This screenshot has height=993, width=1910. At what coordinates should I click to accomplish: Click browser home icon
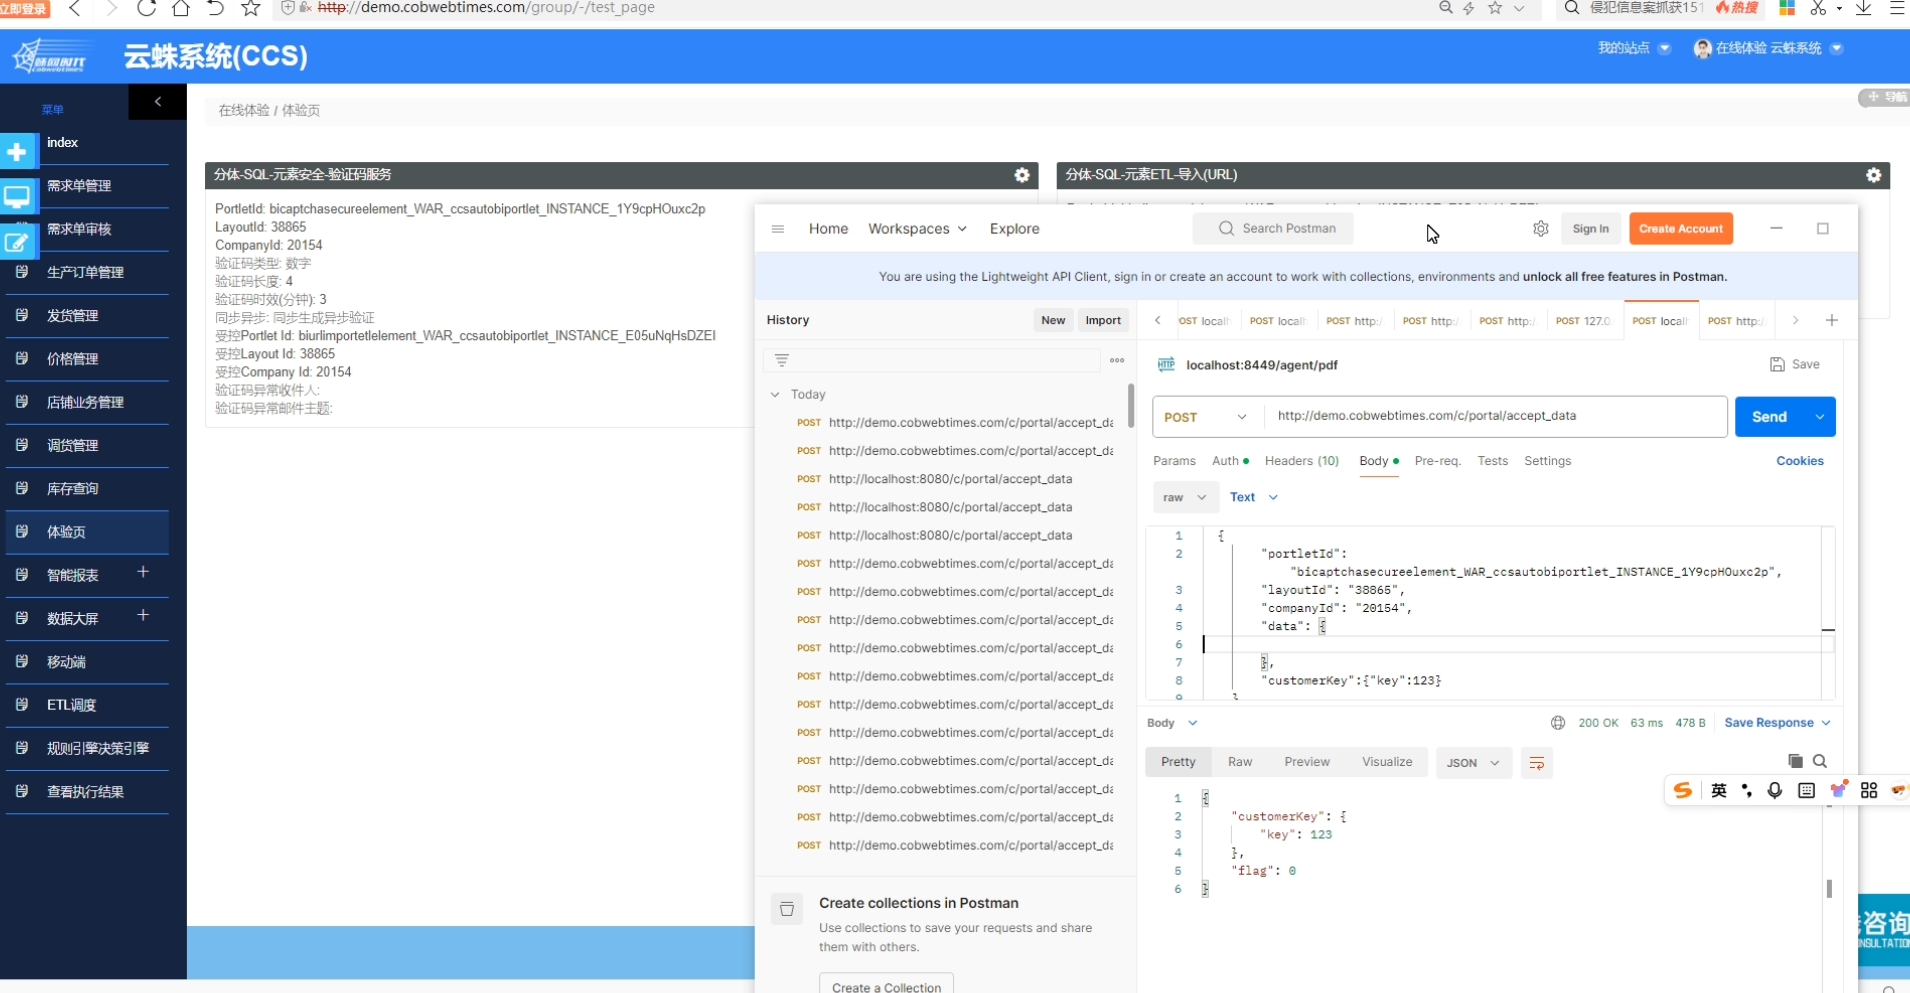point(181,8)
